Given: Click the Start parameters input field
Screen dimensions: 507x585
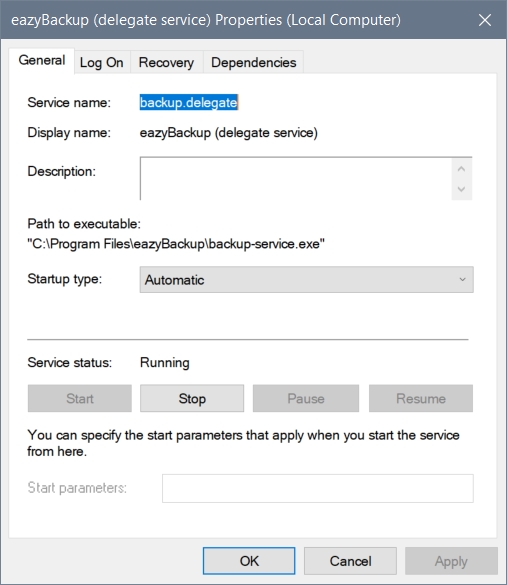Looking at the screenshot, I should [x=318, y=488].
